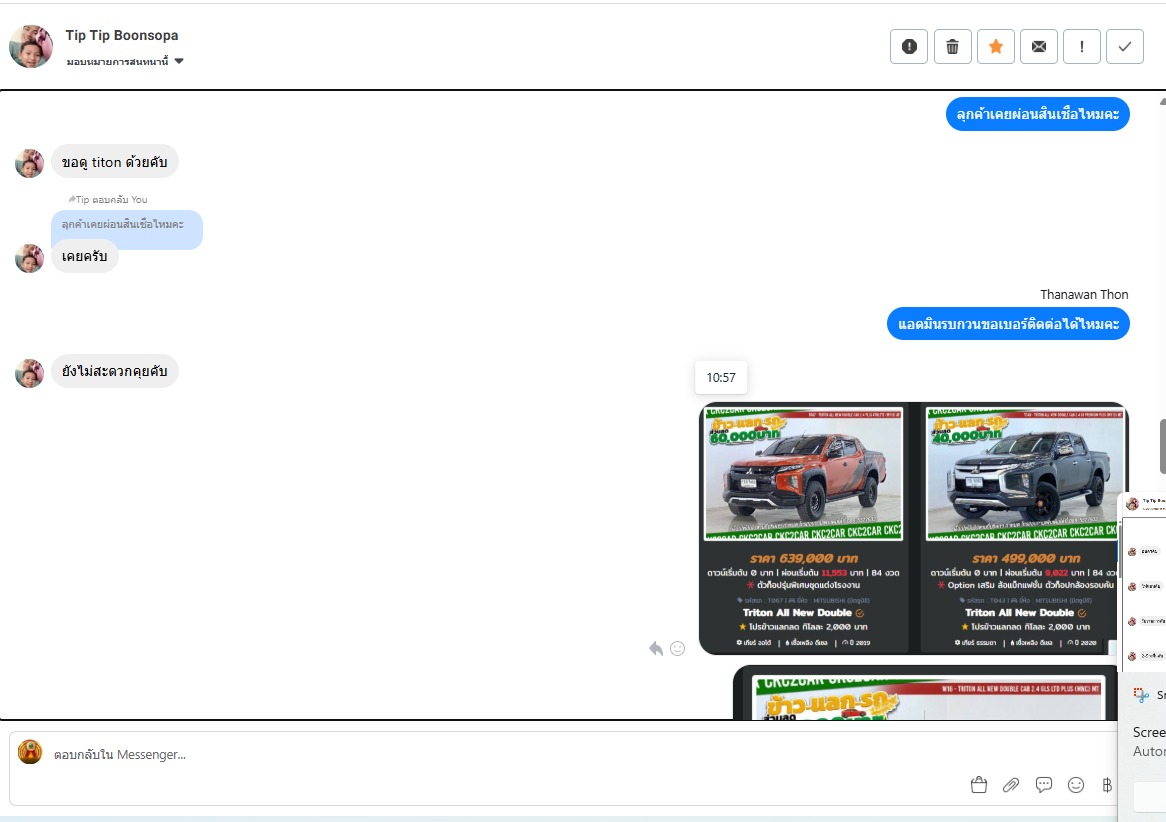Click the baht payment icon in reply box
Screen dimensions: 1166x822
coord(1107,785)
